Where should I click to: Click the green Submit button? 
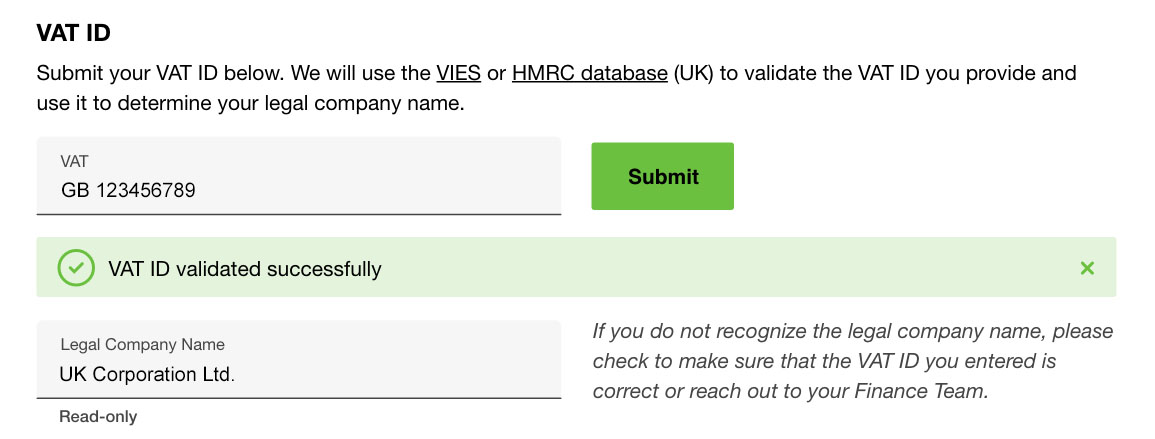tap(662, 176)
